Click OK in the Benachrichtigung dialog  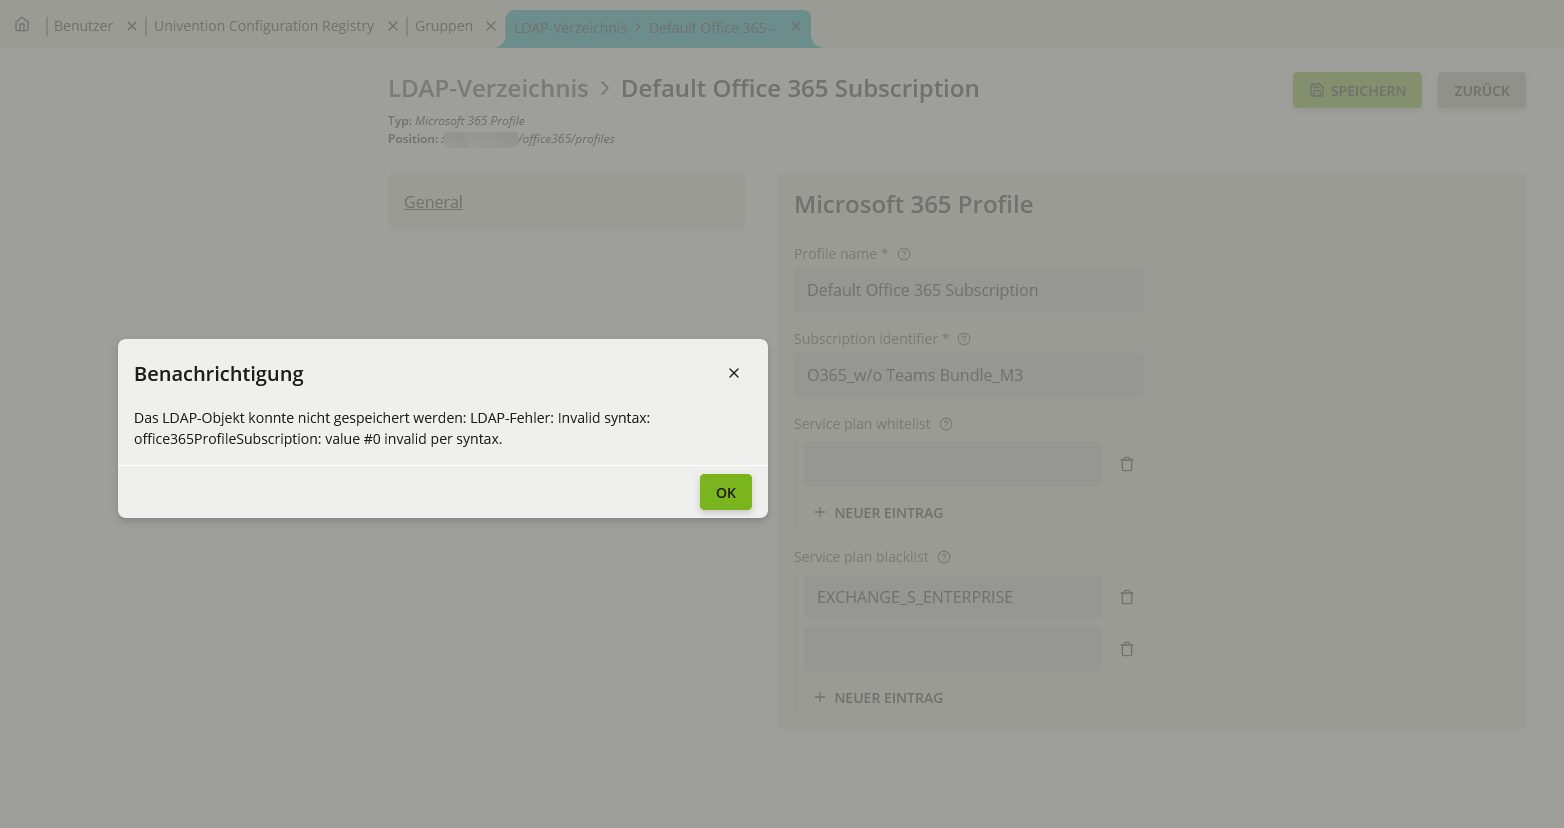(725, 492)
